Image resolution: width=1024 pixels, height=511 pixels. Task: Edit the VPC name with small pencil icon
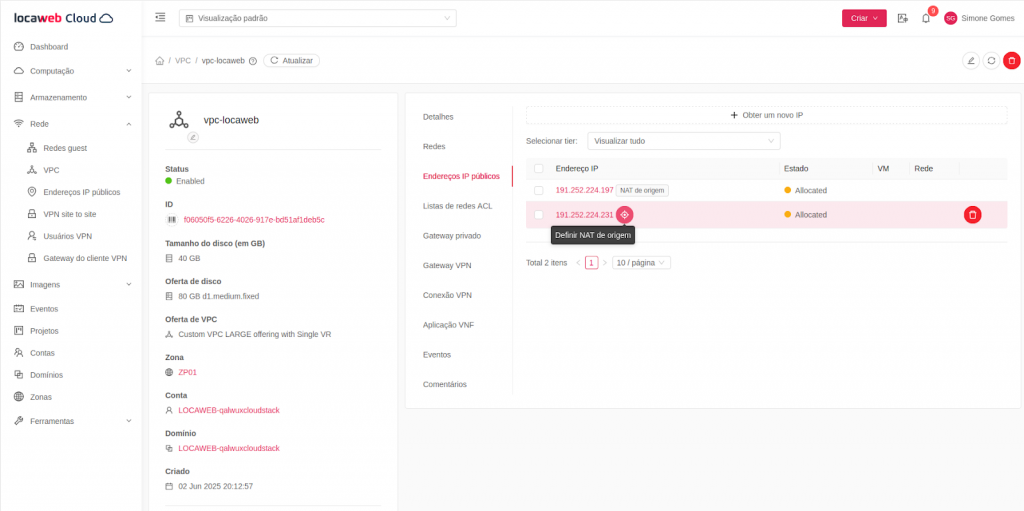pos(193,137)
